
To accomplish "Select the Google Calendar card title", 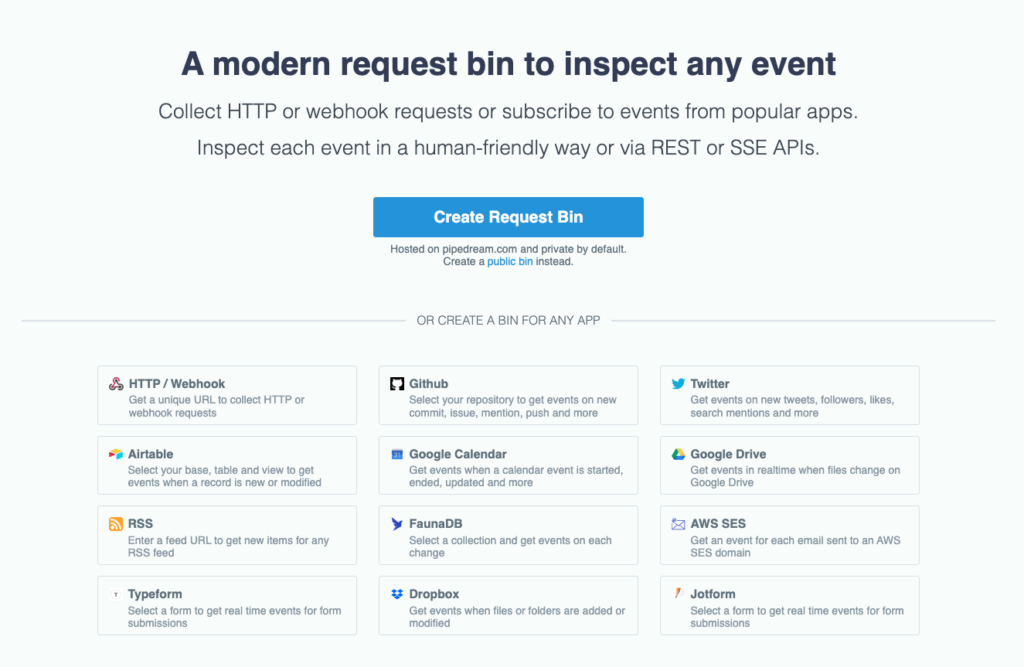I will pos(458,454).
